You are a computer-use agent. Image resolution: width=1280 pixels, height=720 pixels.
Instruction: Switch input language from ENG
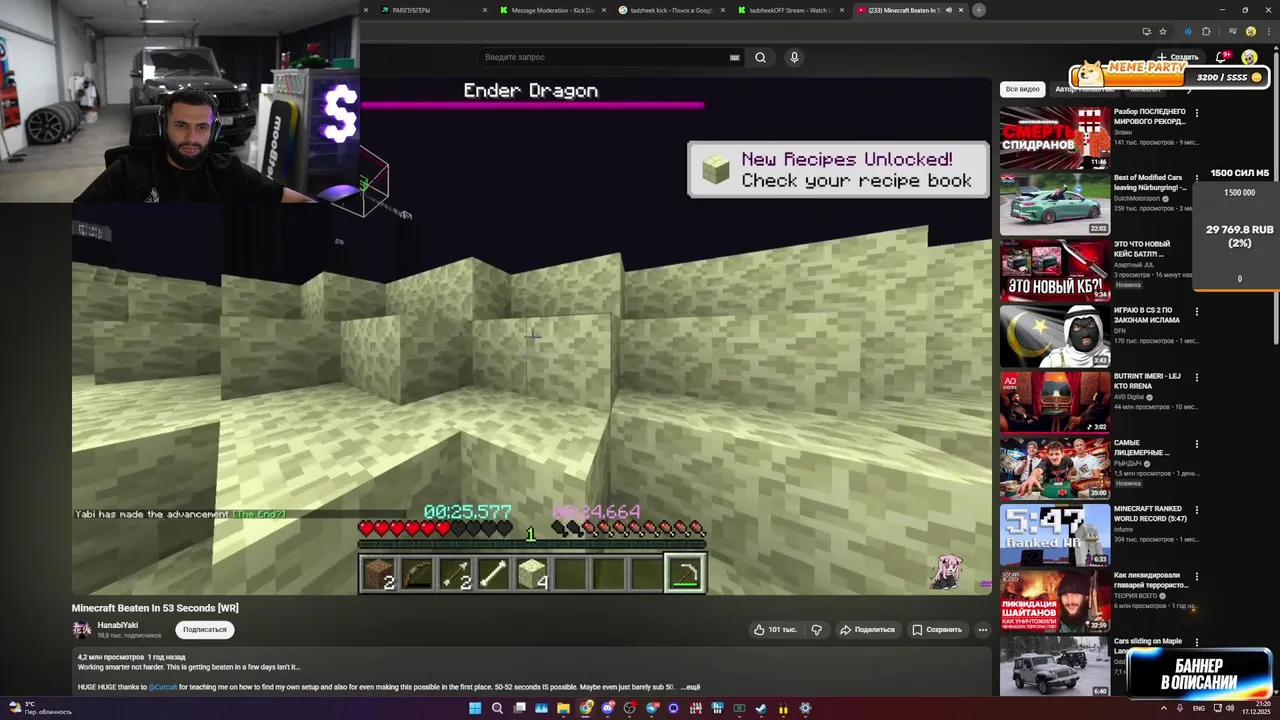click(1199, 708)
